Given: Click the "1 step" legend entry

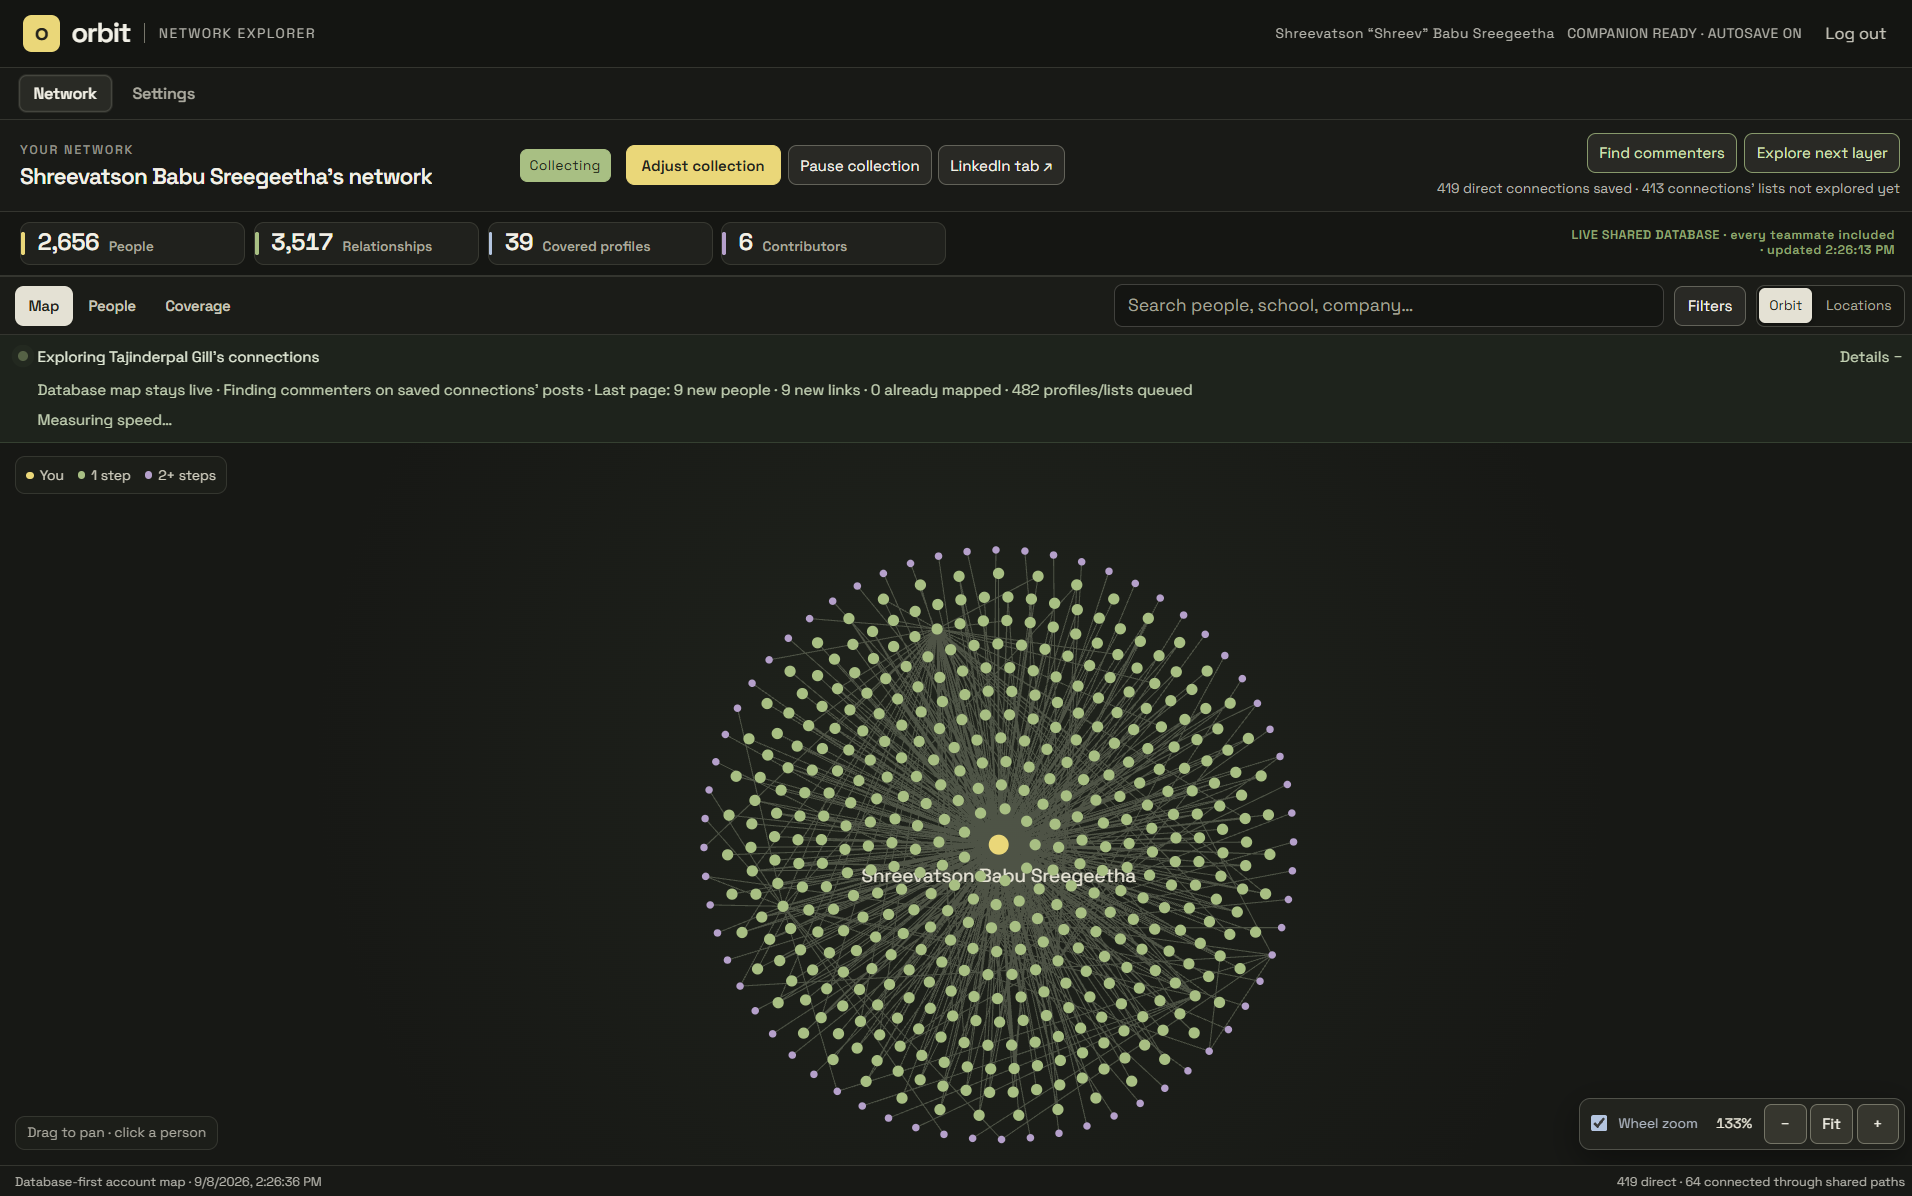Looking at the screenshot, I should [x=105, y=475].
